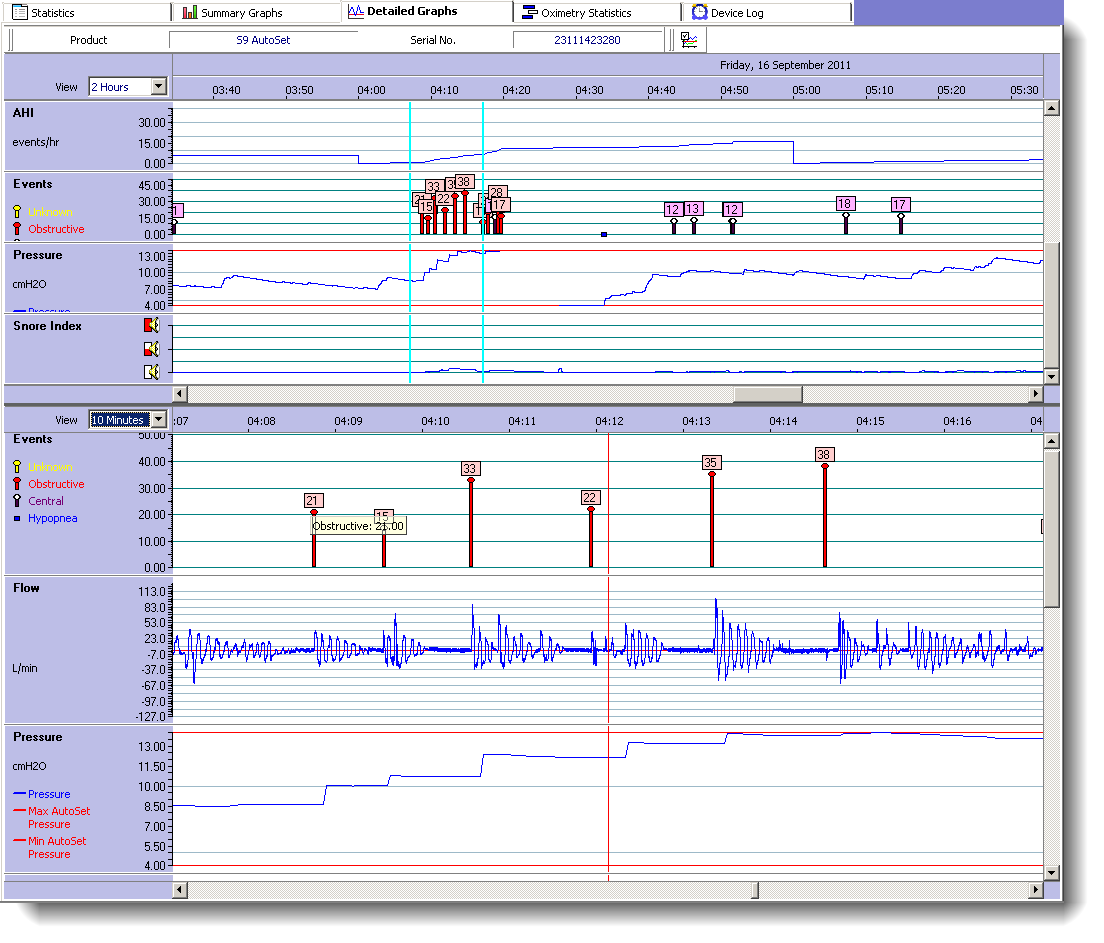
Task: Click the 04:30 tick on upper time axis
Action: tap(589, 90)
